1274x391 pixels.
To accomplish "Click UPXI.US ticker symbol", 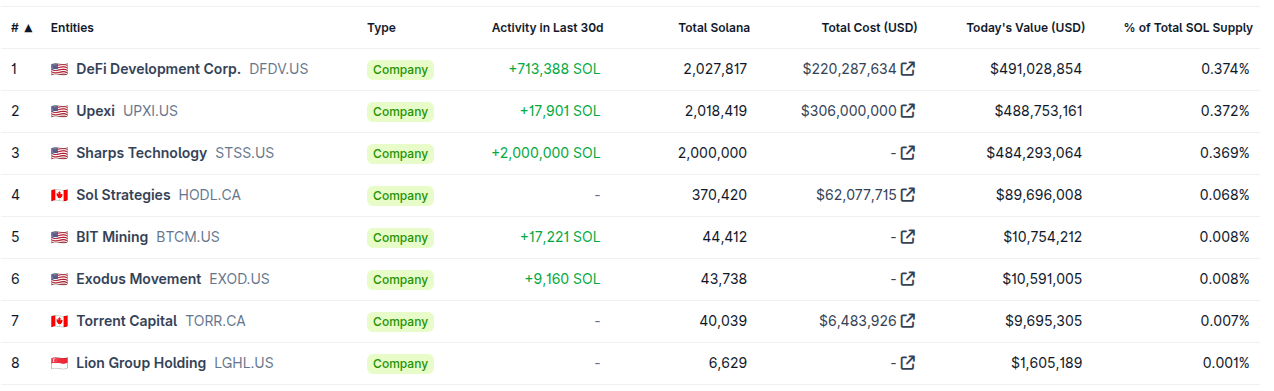I will click(x=150, y=111).
